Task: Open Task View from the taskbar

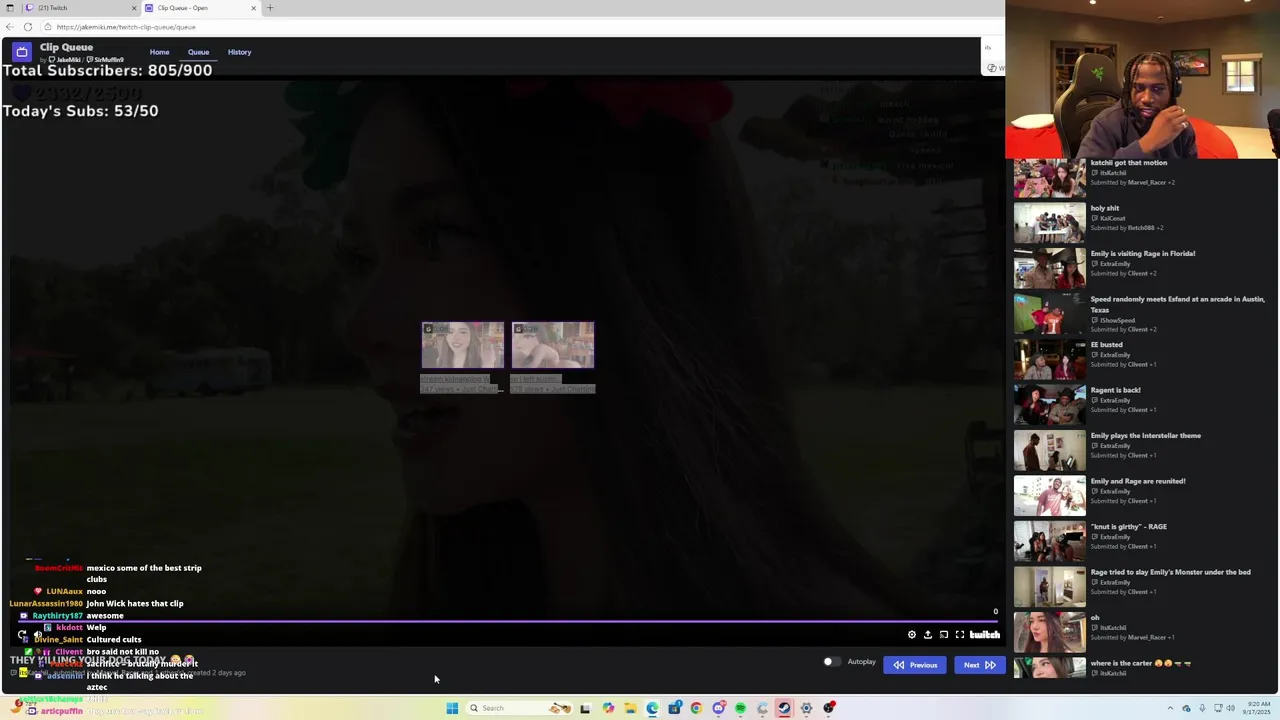Action: [x=585, y=708]
